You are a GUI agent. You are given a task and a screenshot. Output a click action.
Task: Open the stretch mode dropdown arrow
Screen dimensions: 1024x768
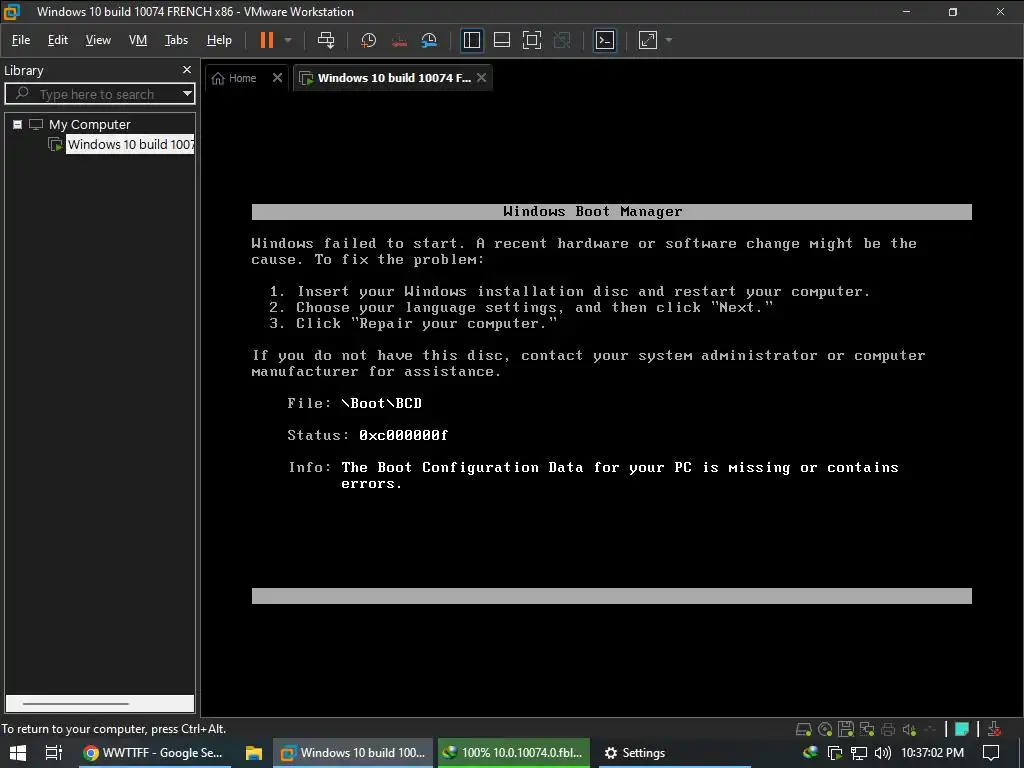pyautogui.click(x=669, y=40)
